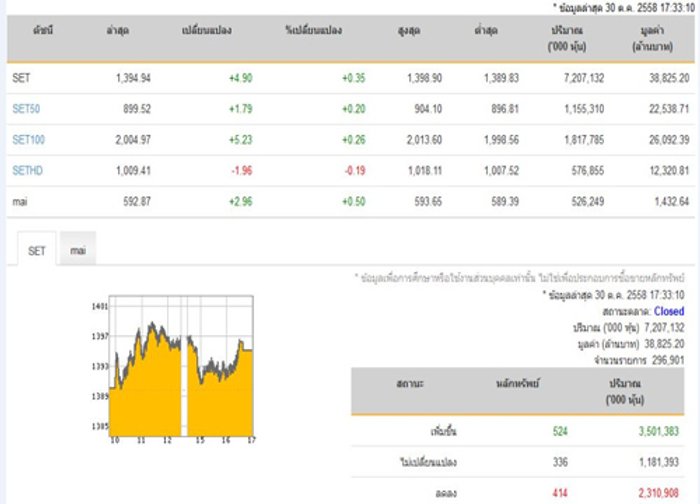The image size is (700, 504).
Task: Select mai change value +2.96
Action: [241, 201]
